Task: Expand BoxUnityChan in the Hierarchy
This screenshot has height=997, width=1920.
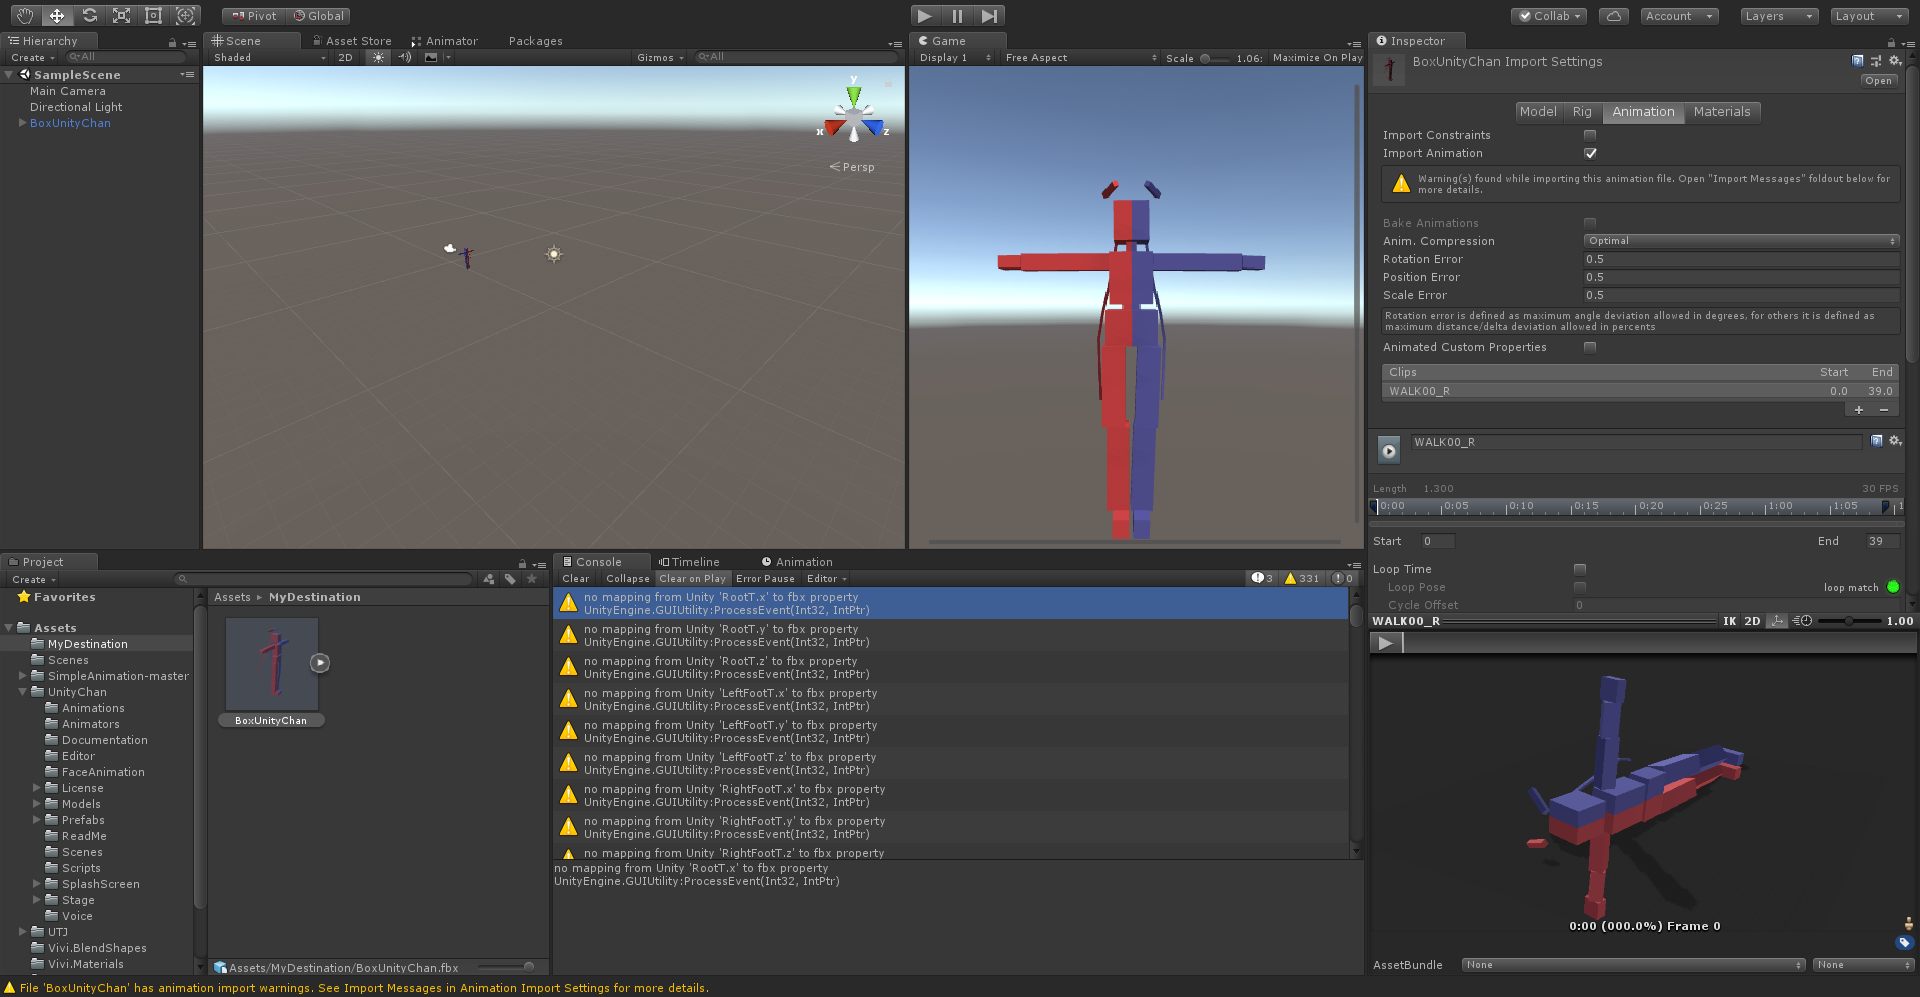Action: (22, 123)
